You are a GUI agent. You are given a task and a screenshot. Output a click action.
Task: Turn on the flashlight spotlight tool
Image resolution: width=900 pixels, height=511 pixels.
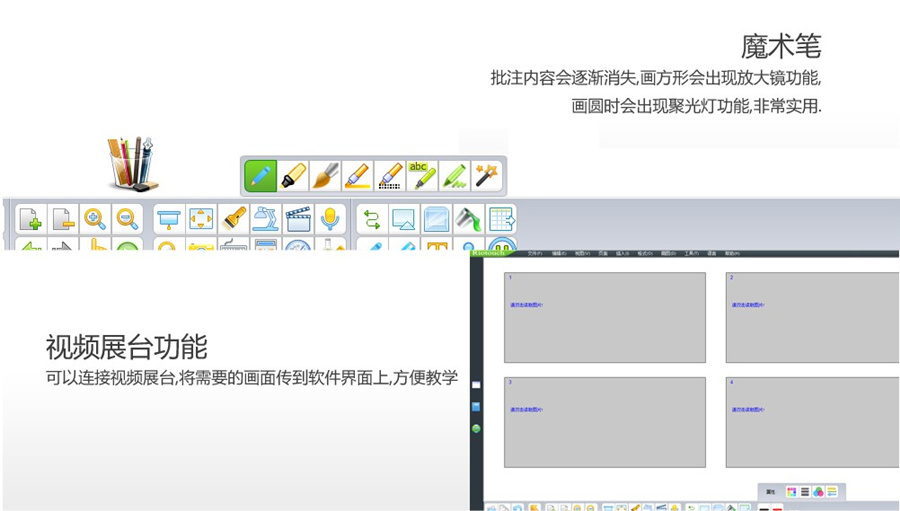pos(234,219)
